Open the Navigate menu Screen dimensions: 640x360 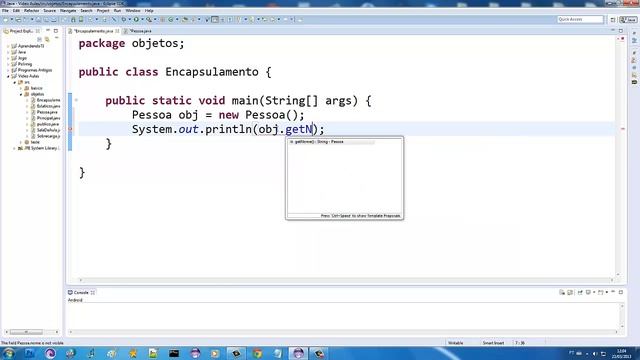click(x=68, y=11)
